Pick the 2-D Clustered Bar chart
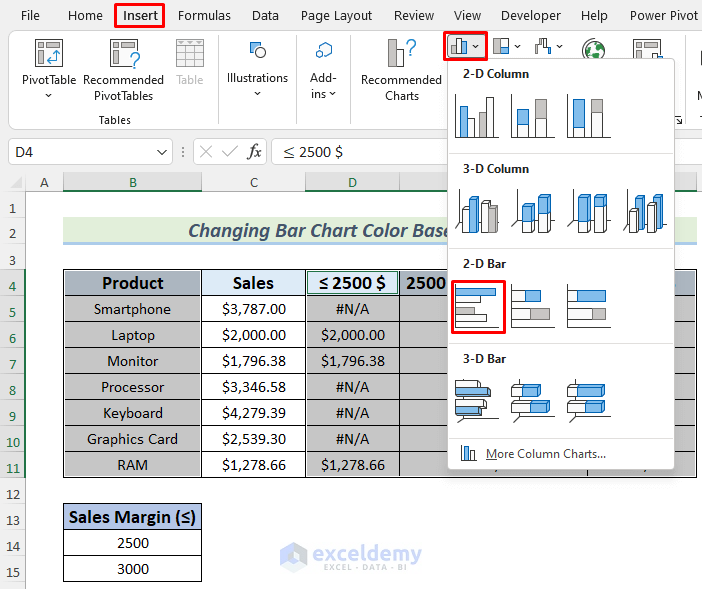Screen dimensions: 702x589 [478, 307]
